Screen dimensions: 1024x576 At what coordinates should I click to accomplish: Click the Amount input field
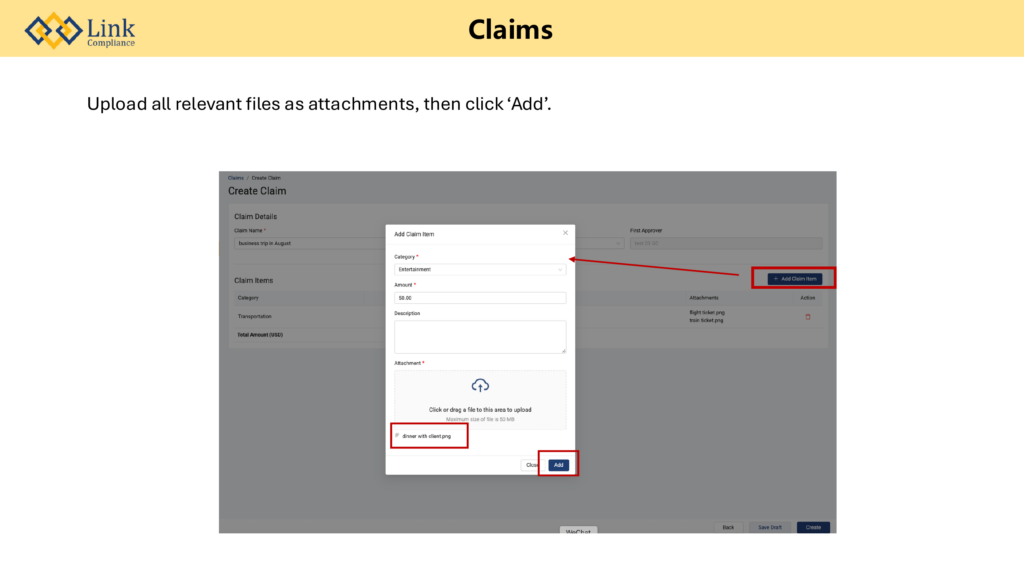(x=480, y=297)
